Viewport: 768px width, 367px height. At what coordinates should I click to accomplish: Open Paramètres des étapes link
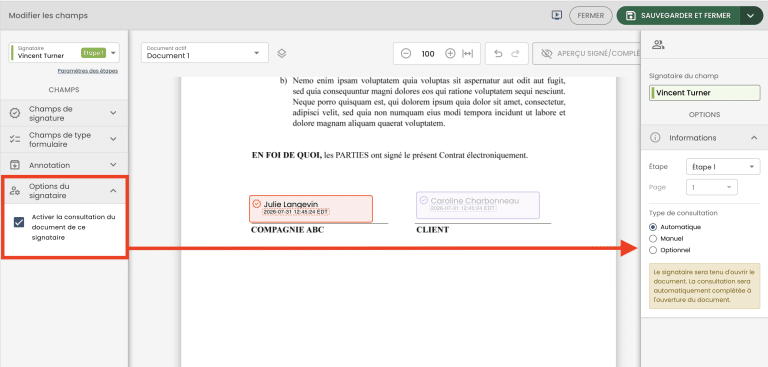point(87,71)
